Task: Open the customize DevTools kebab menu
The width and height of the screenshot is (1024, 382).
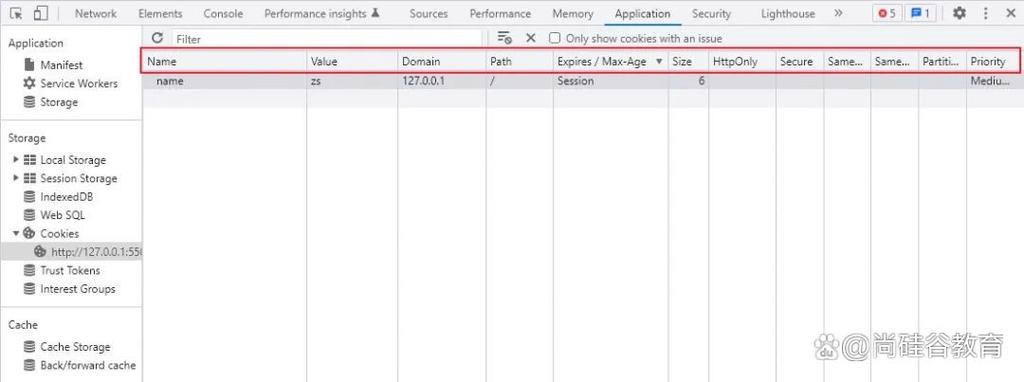Action: click(985, 13)
